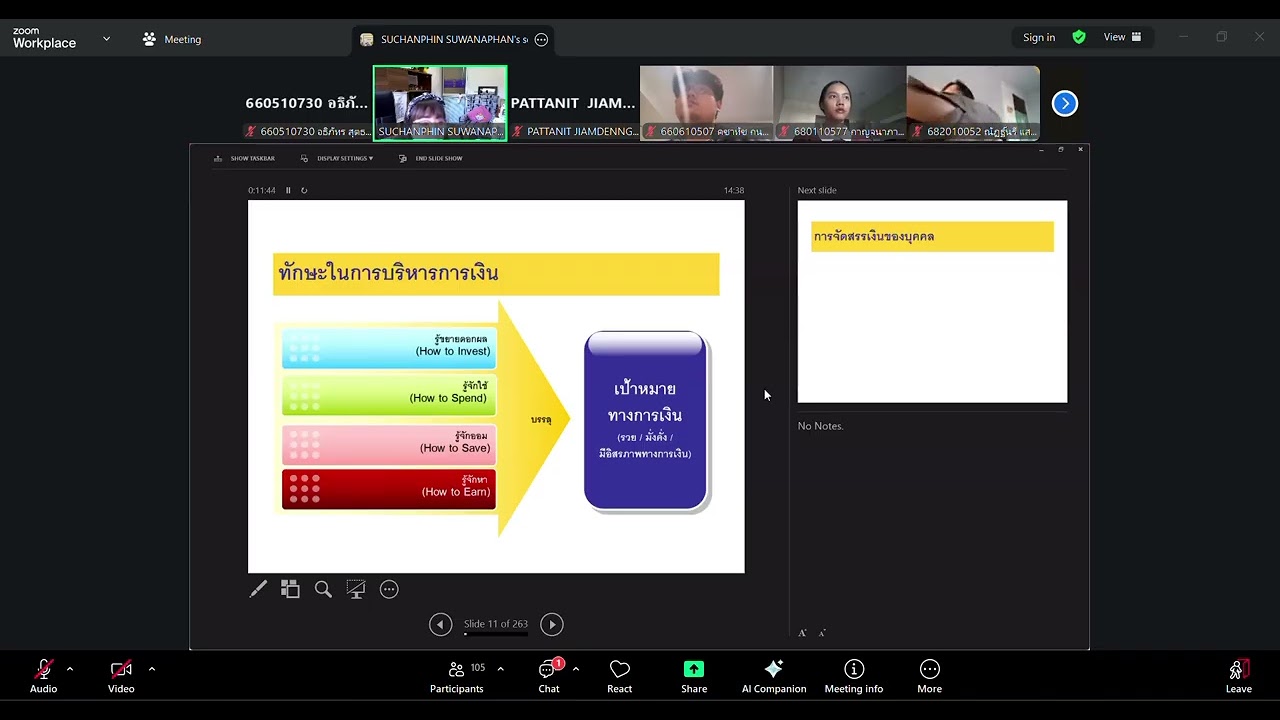Click Sign in at top right

(x=1039, y=37)
